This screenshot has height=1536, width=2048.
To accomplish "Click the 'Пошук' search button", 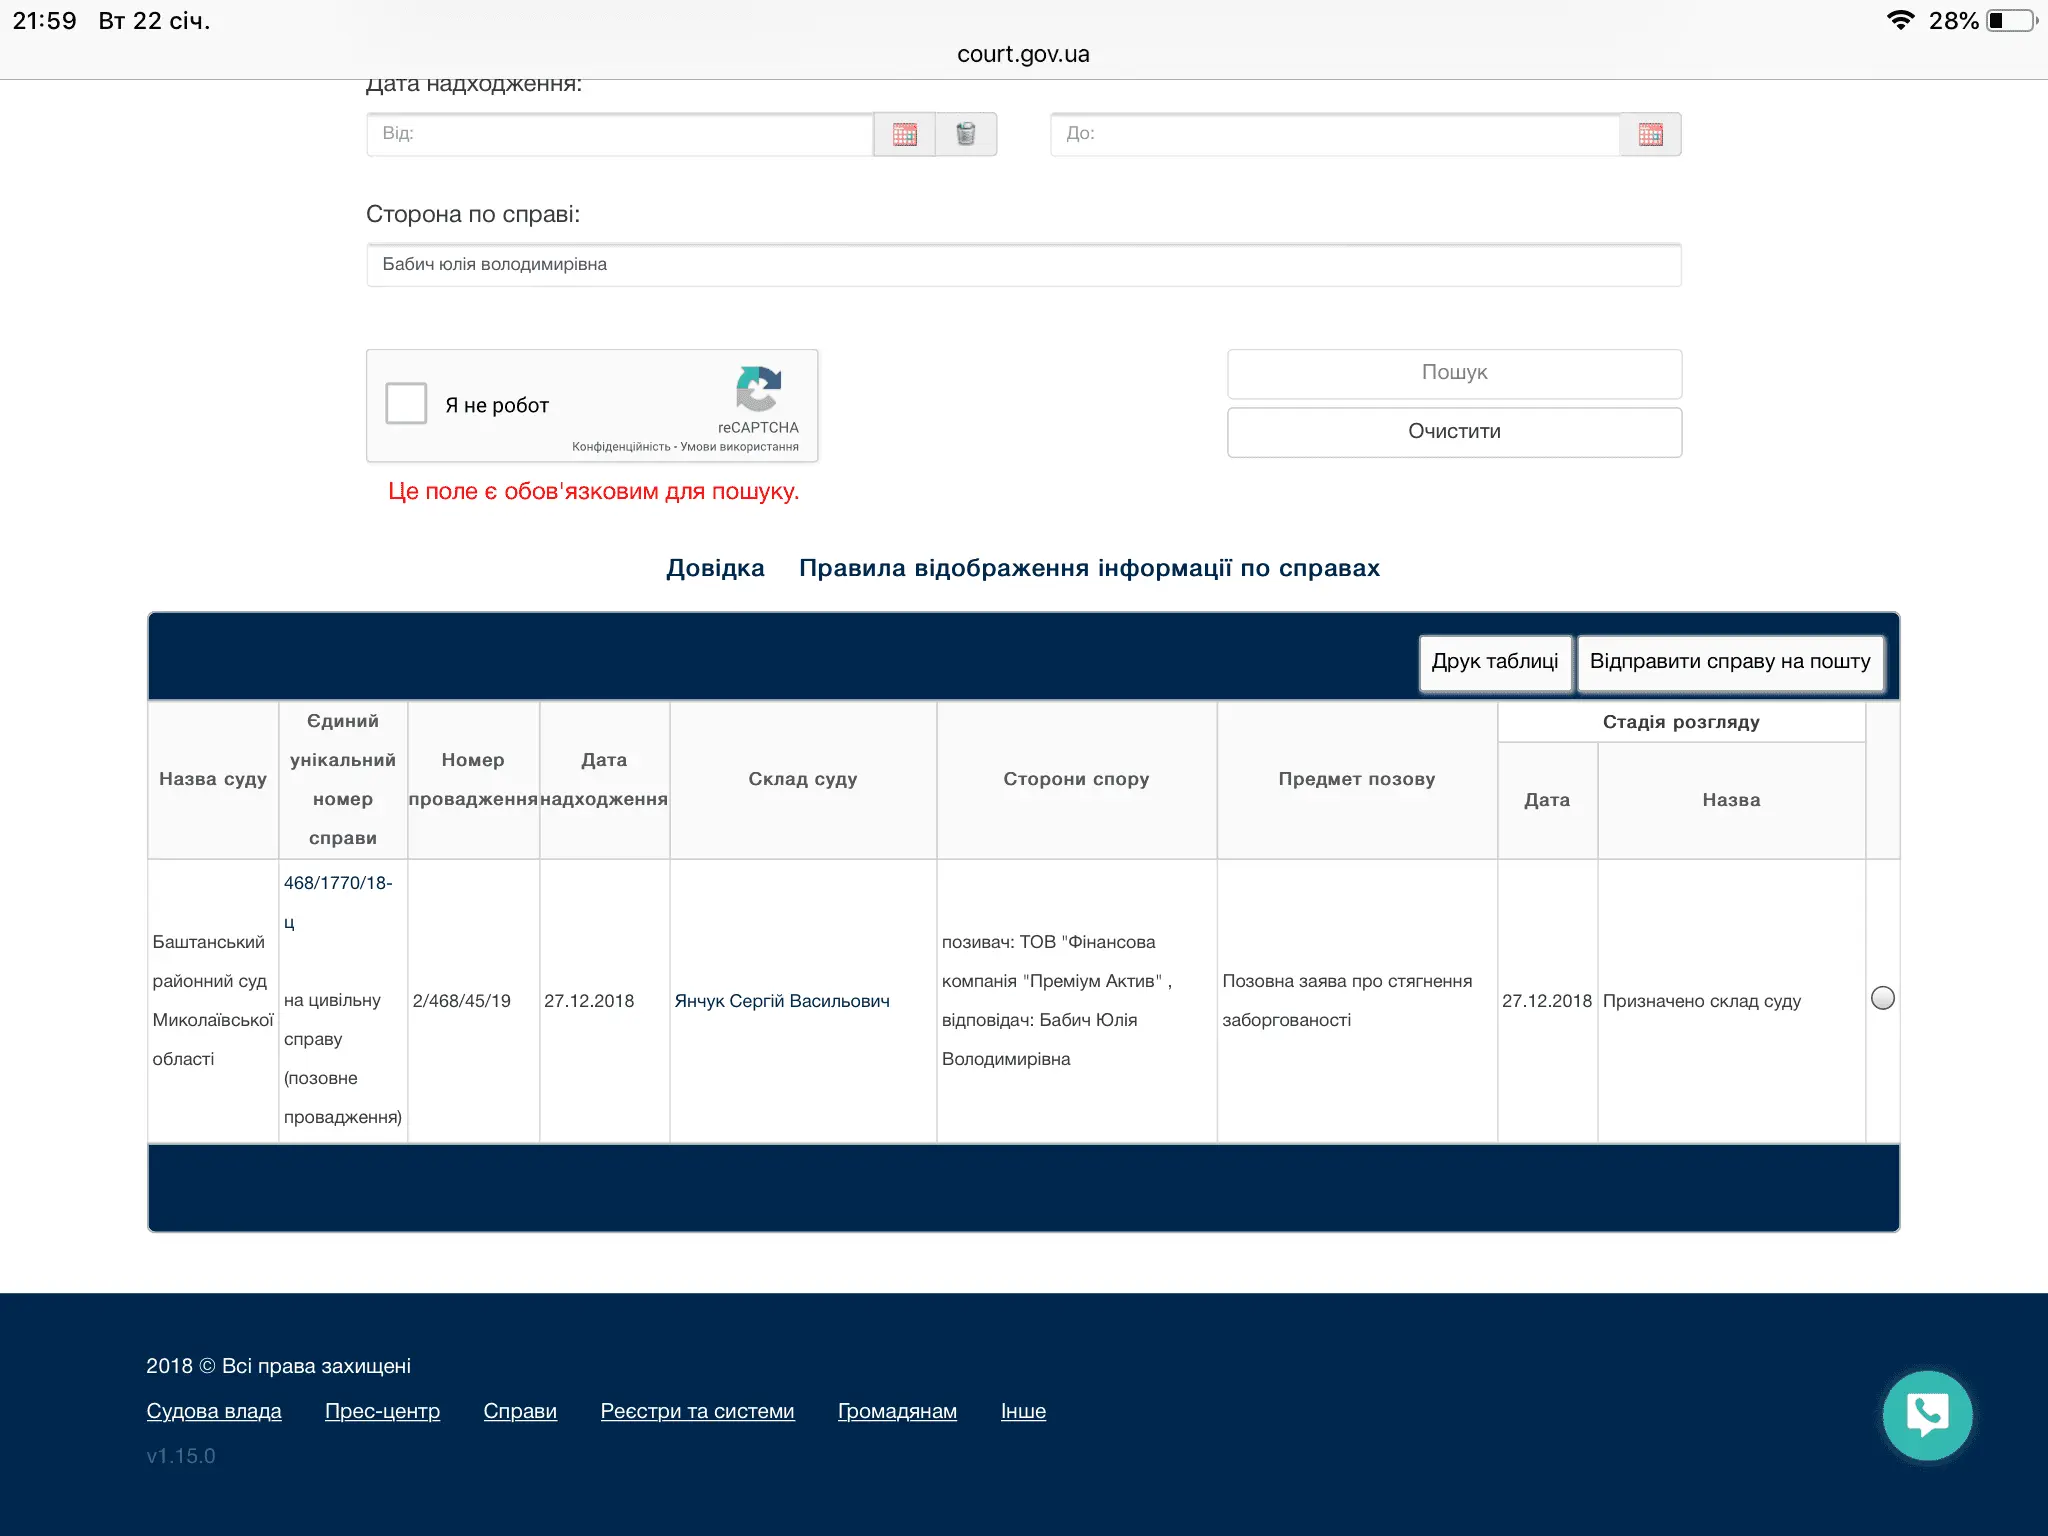I will pyautogui.click(x=1454, y=373).
